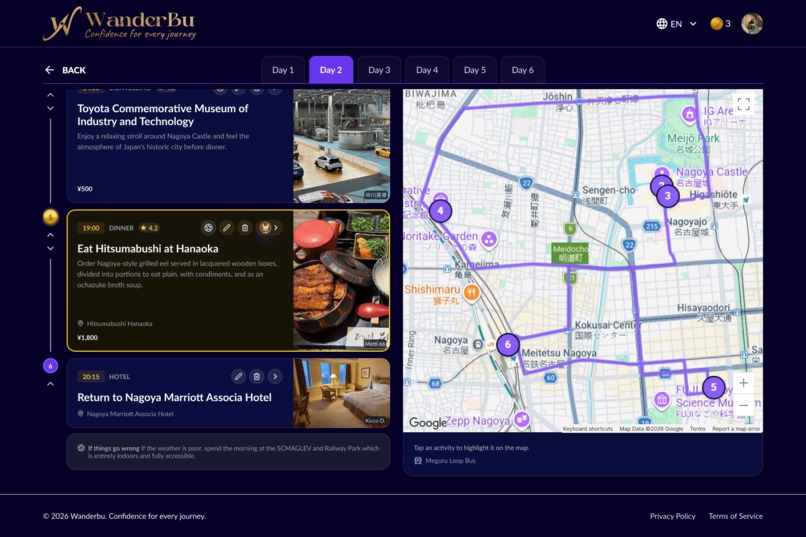Image resolution: width=806 pixels, height=537 pixels.
Task: Click the WanderBu logo
Action: click(x=120, y=24)
